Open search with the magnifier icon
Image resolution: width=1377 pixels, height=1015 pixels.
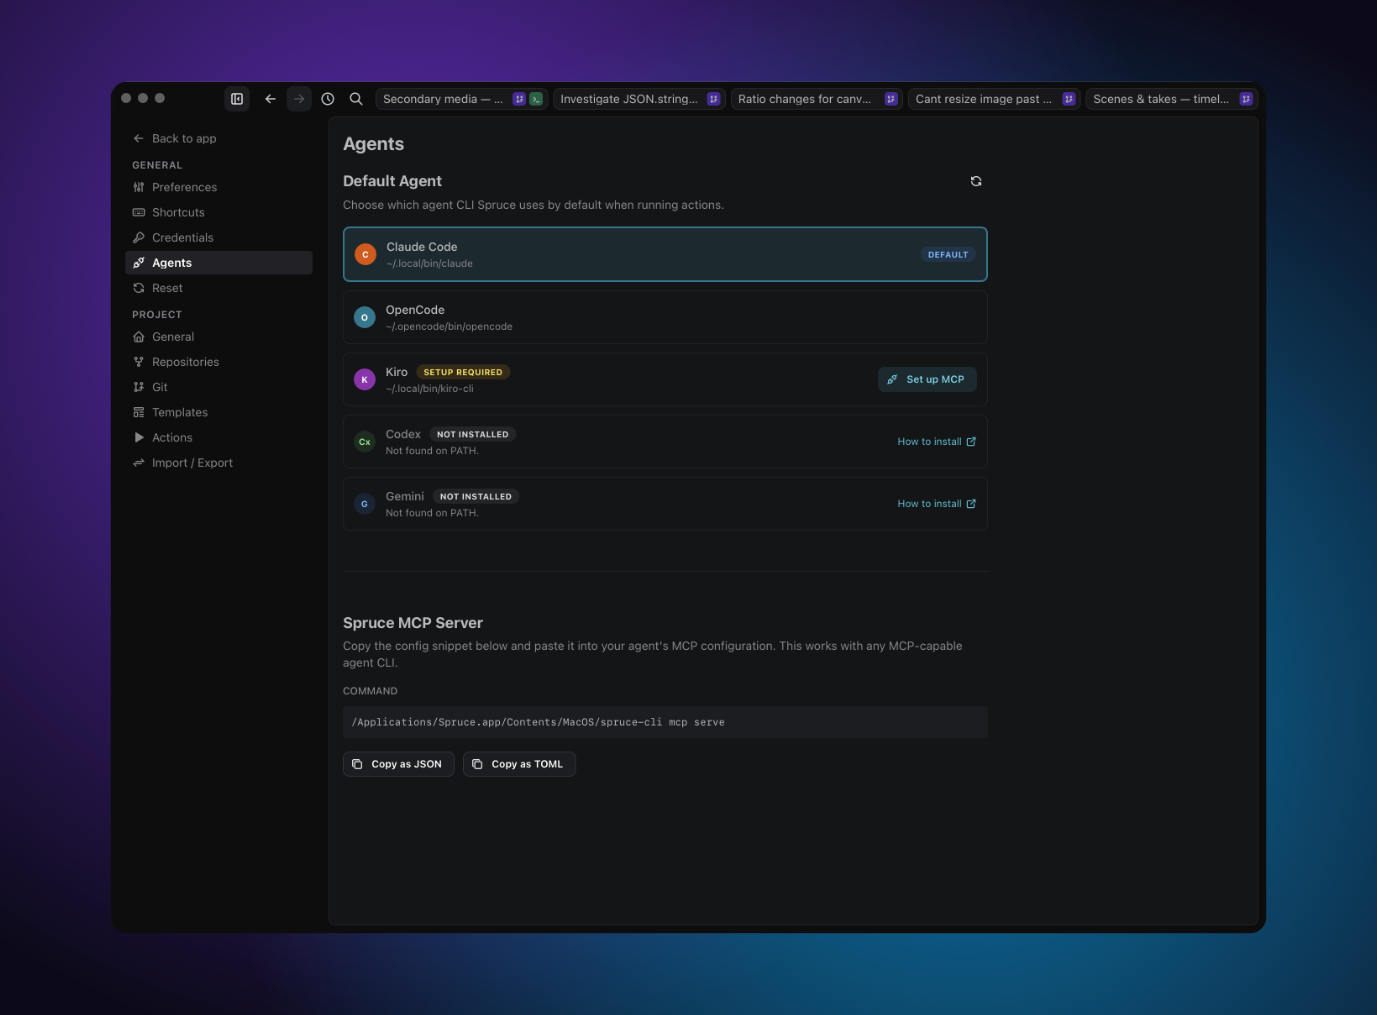(x=356, y=99)
